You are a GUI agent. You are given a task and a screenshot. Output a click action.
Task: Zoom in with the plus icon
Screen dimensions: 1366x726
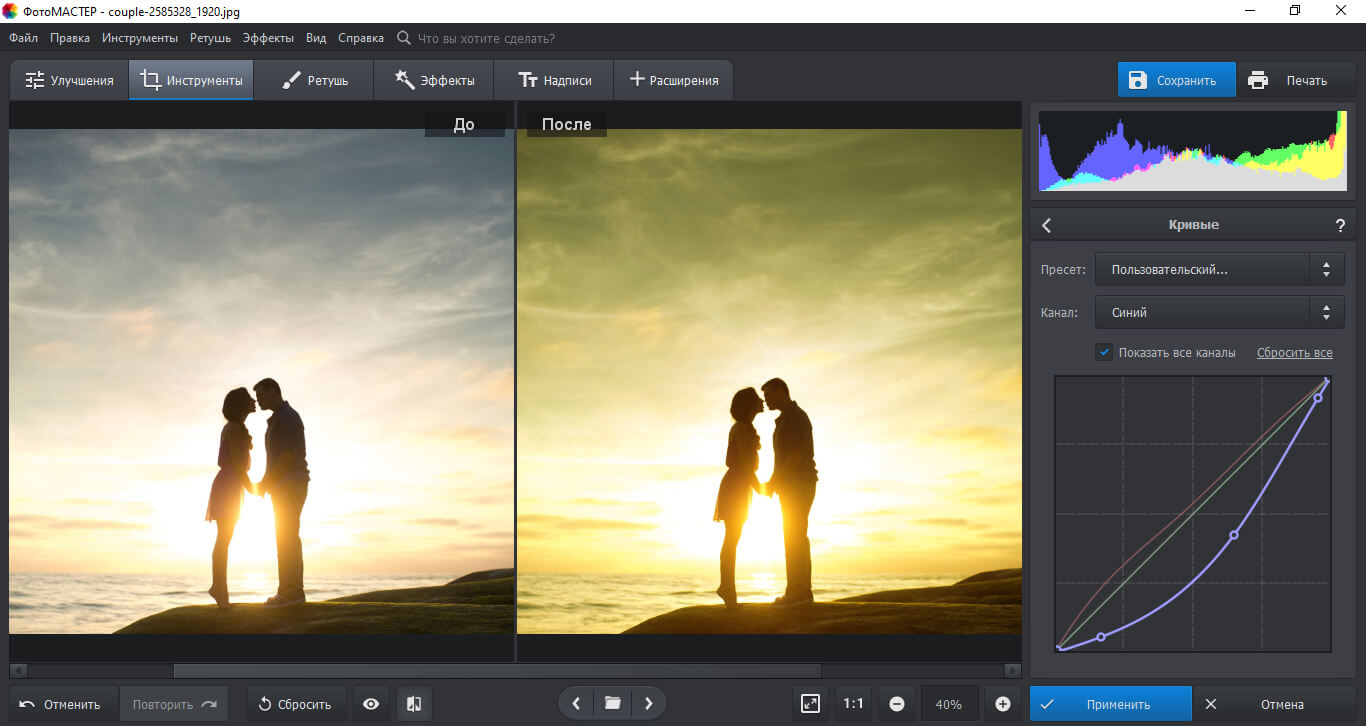pyautogui.click(x=1003, y=704)
